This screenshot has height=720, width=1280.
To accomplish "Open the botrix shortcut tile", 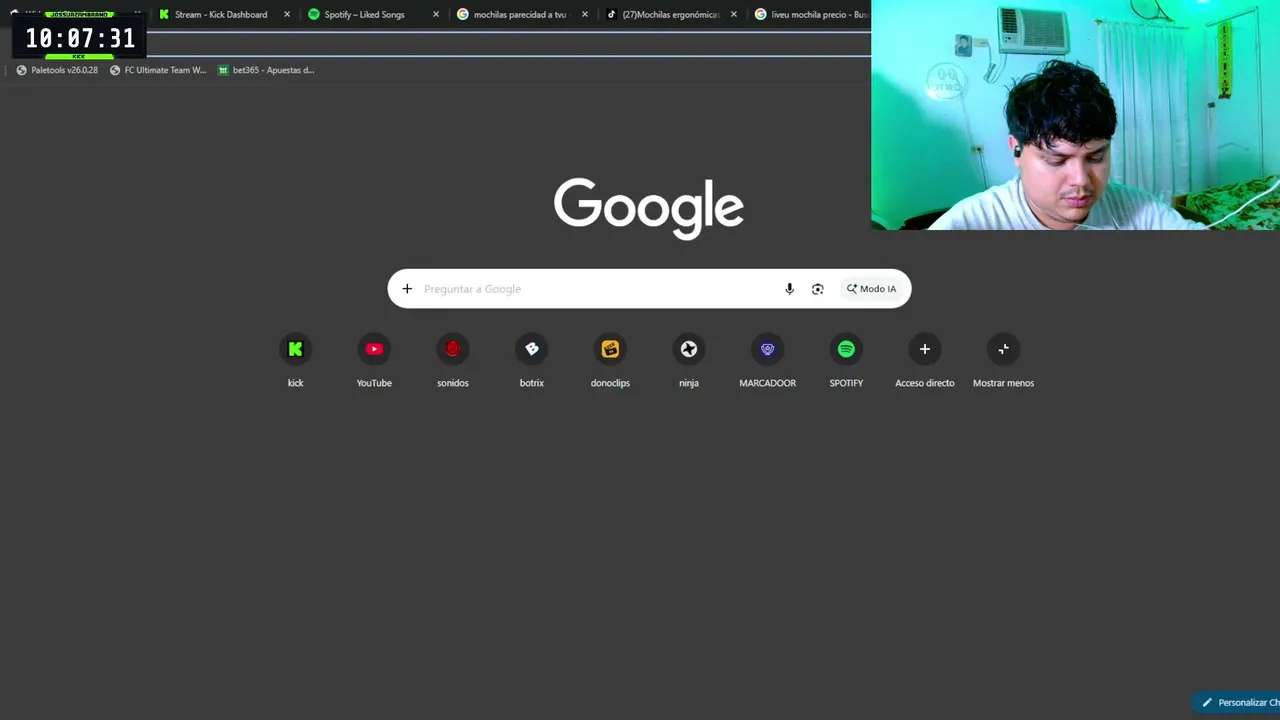I will coord(532,360).
